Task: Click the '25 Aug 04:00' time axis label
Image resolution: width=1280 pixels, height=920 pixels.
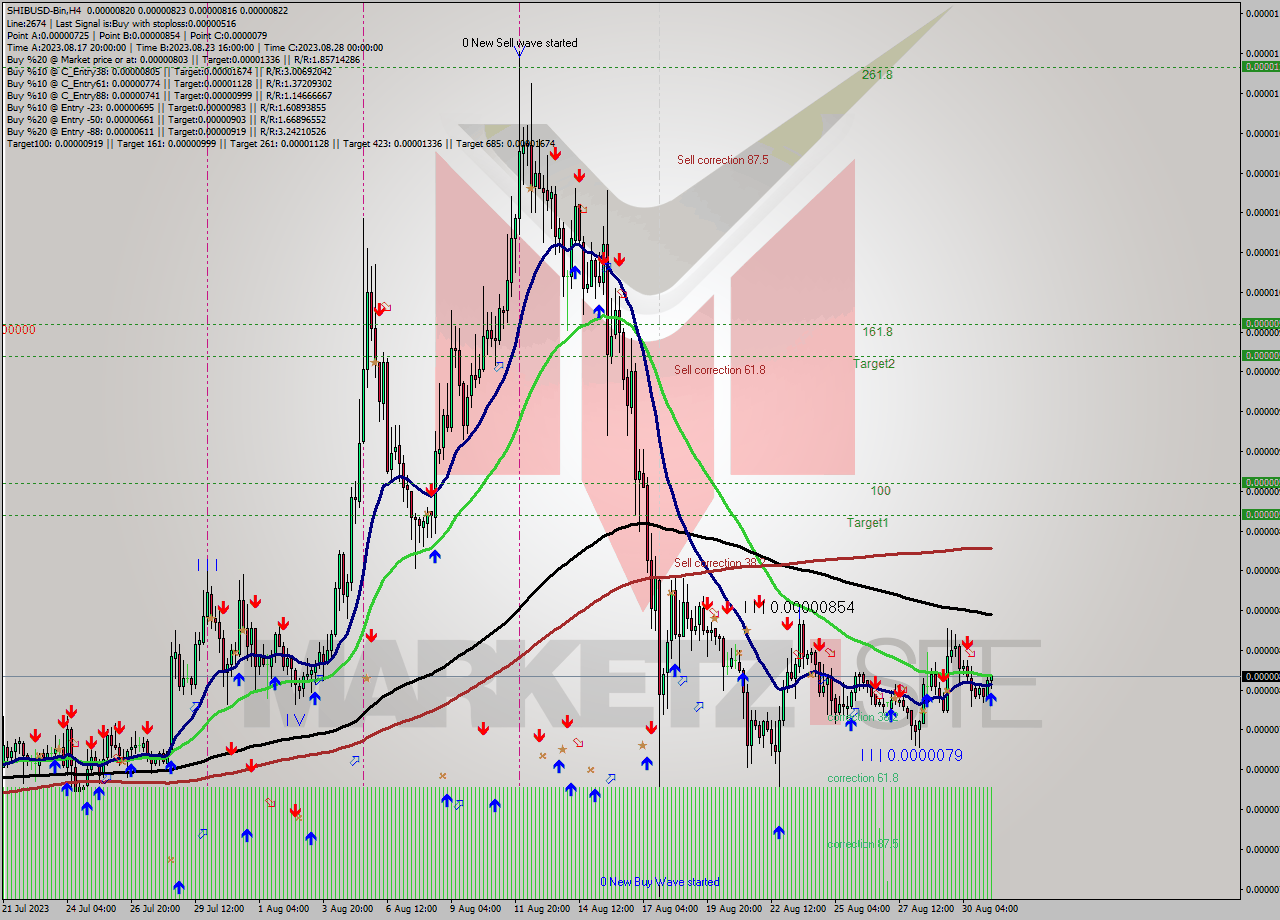Action: 862,909
